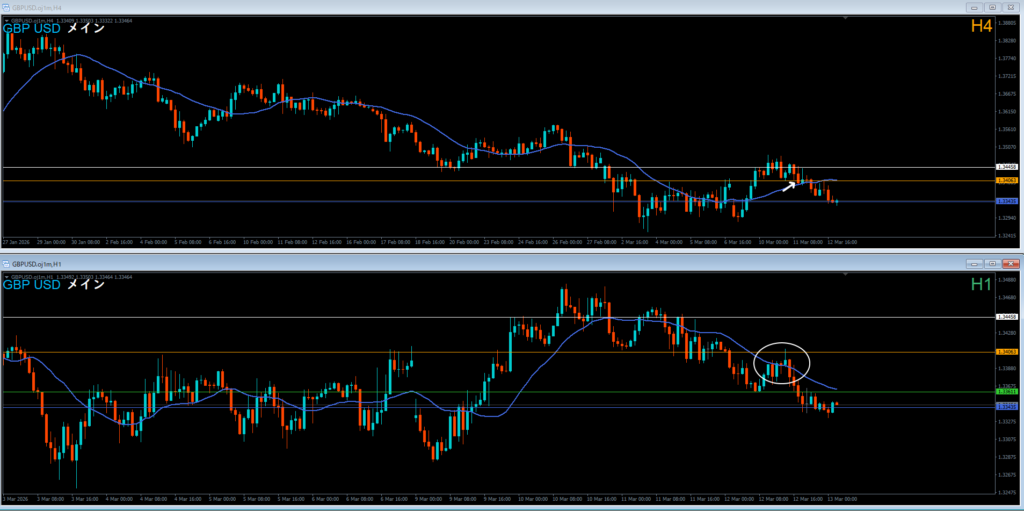Click the H4 timeframe label
1024x511 pixels.
(980, 26)
